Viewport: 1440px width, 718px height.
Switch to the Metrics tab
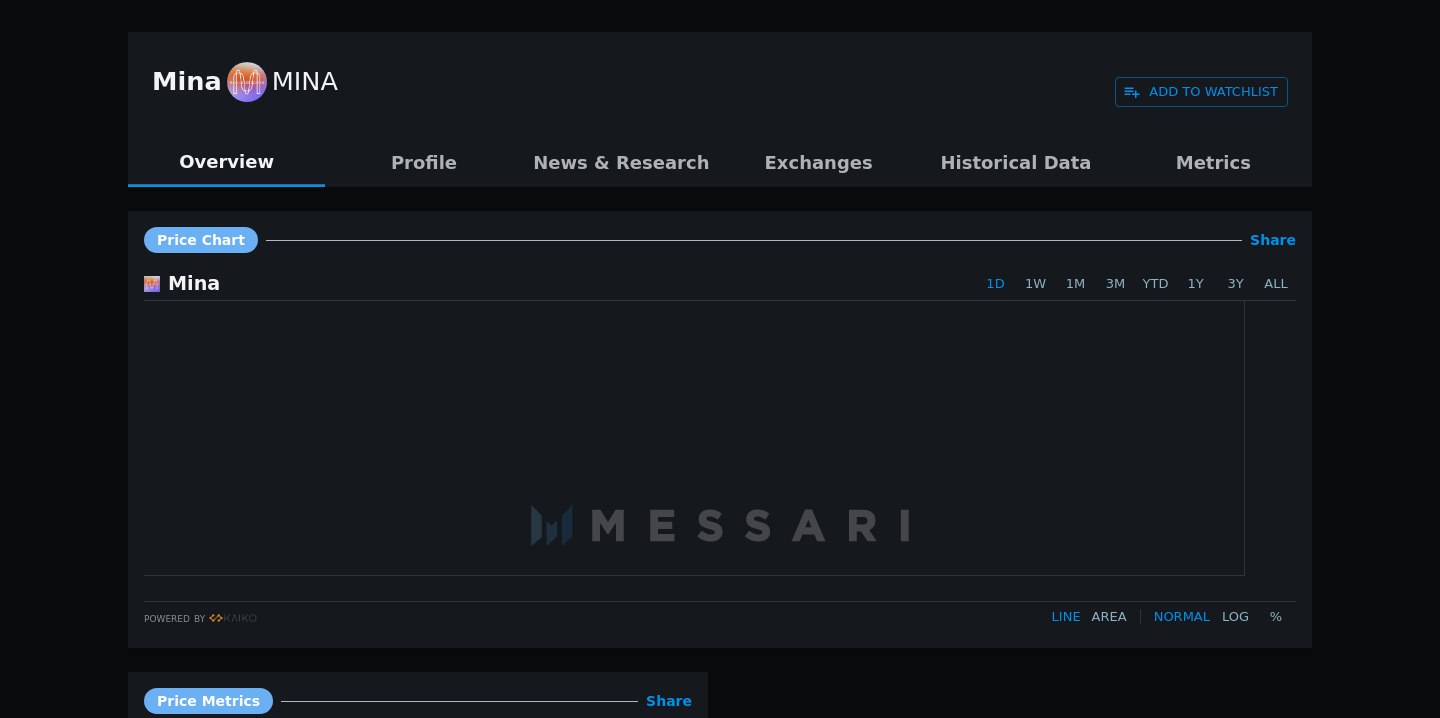(x=1213, y=162)
